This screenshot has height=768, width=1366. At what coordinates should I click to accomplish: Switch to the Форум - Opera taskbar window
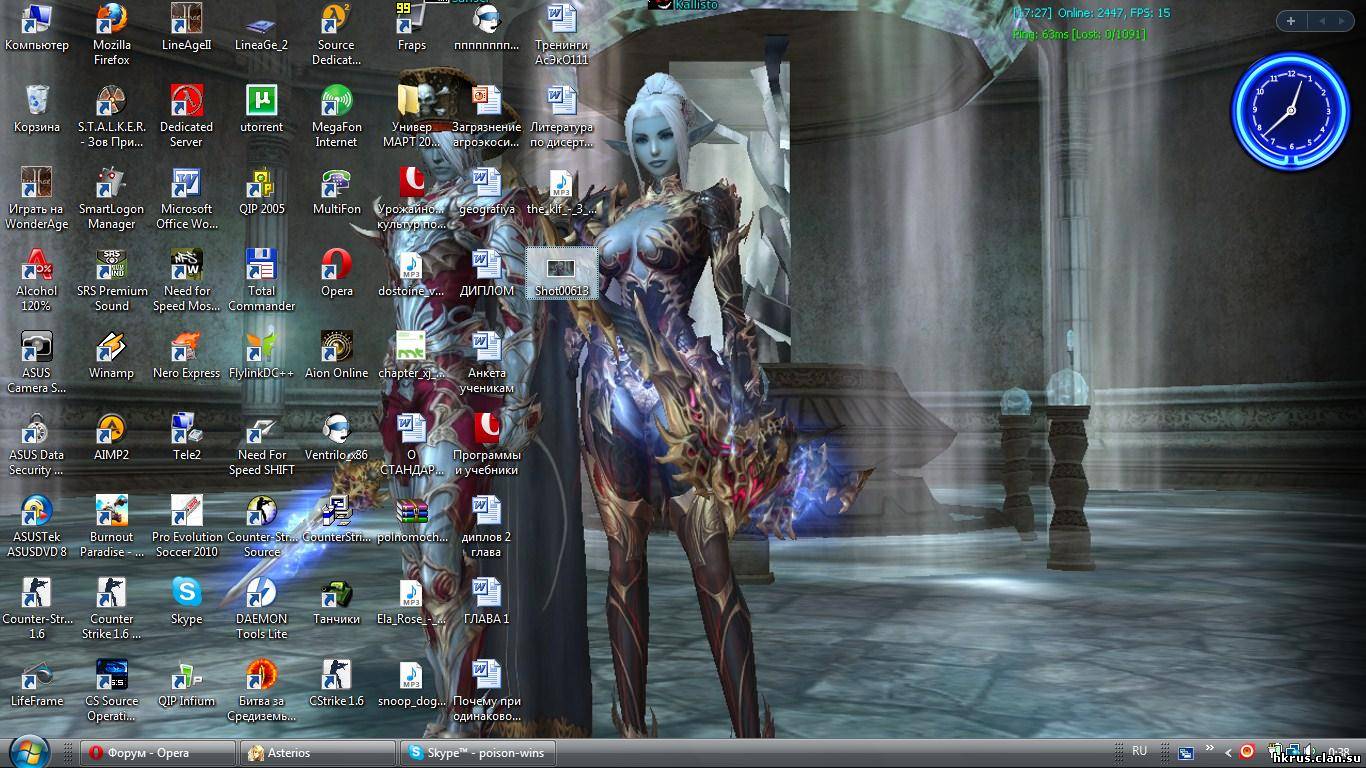[x=158, y=753]
